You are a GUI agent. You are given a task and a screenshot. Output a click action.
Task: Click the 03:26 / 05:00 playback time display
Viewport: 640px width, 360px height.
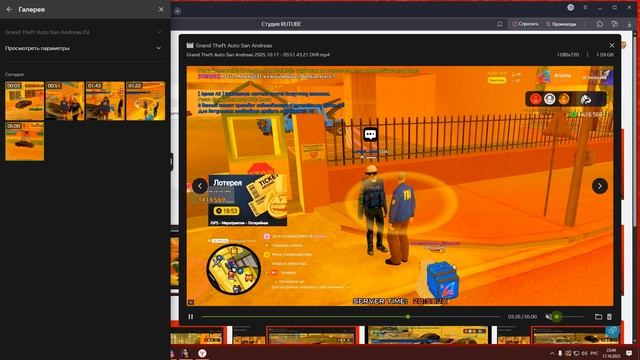(x=522, y=317)
